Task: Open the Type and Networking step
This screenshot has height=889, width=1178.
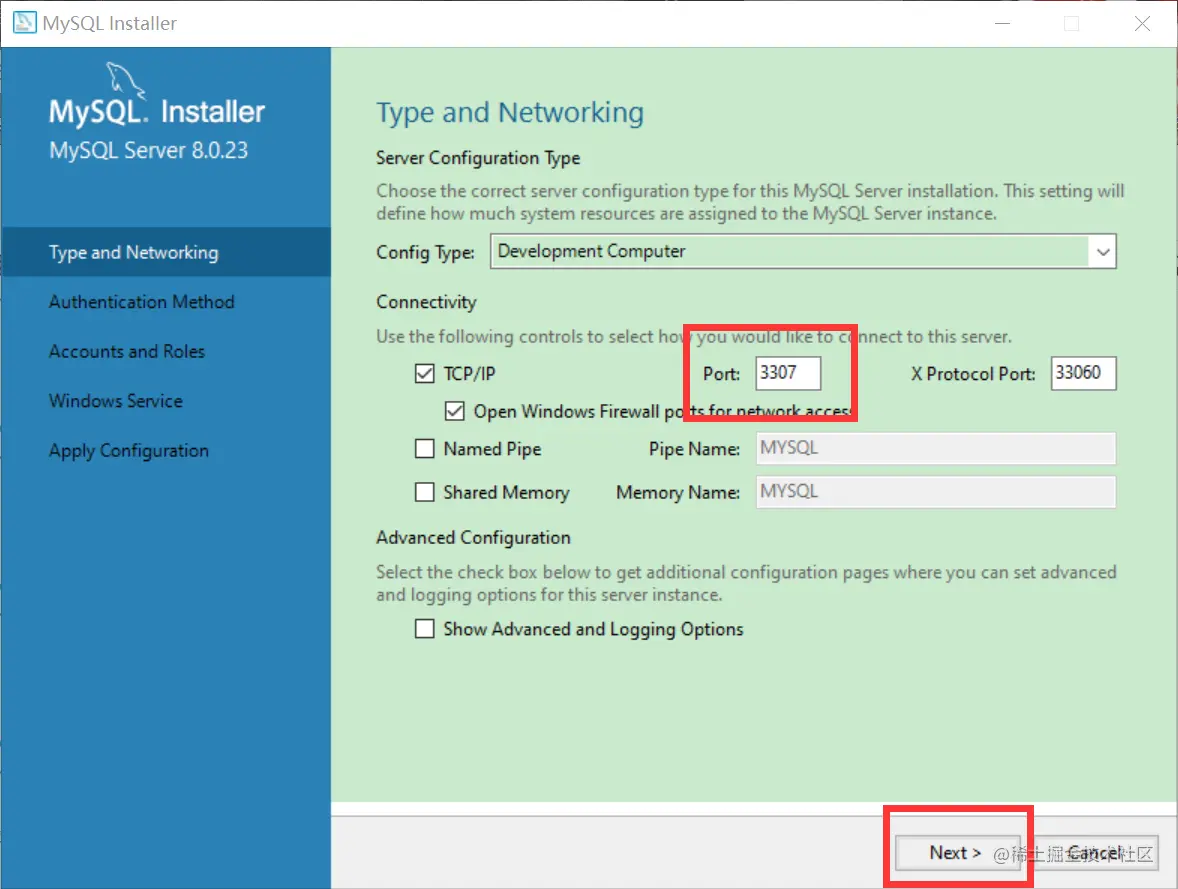Action: (x=165, y=252)
